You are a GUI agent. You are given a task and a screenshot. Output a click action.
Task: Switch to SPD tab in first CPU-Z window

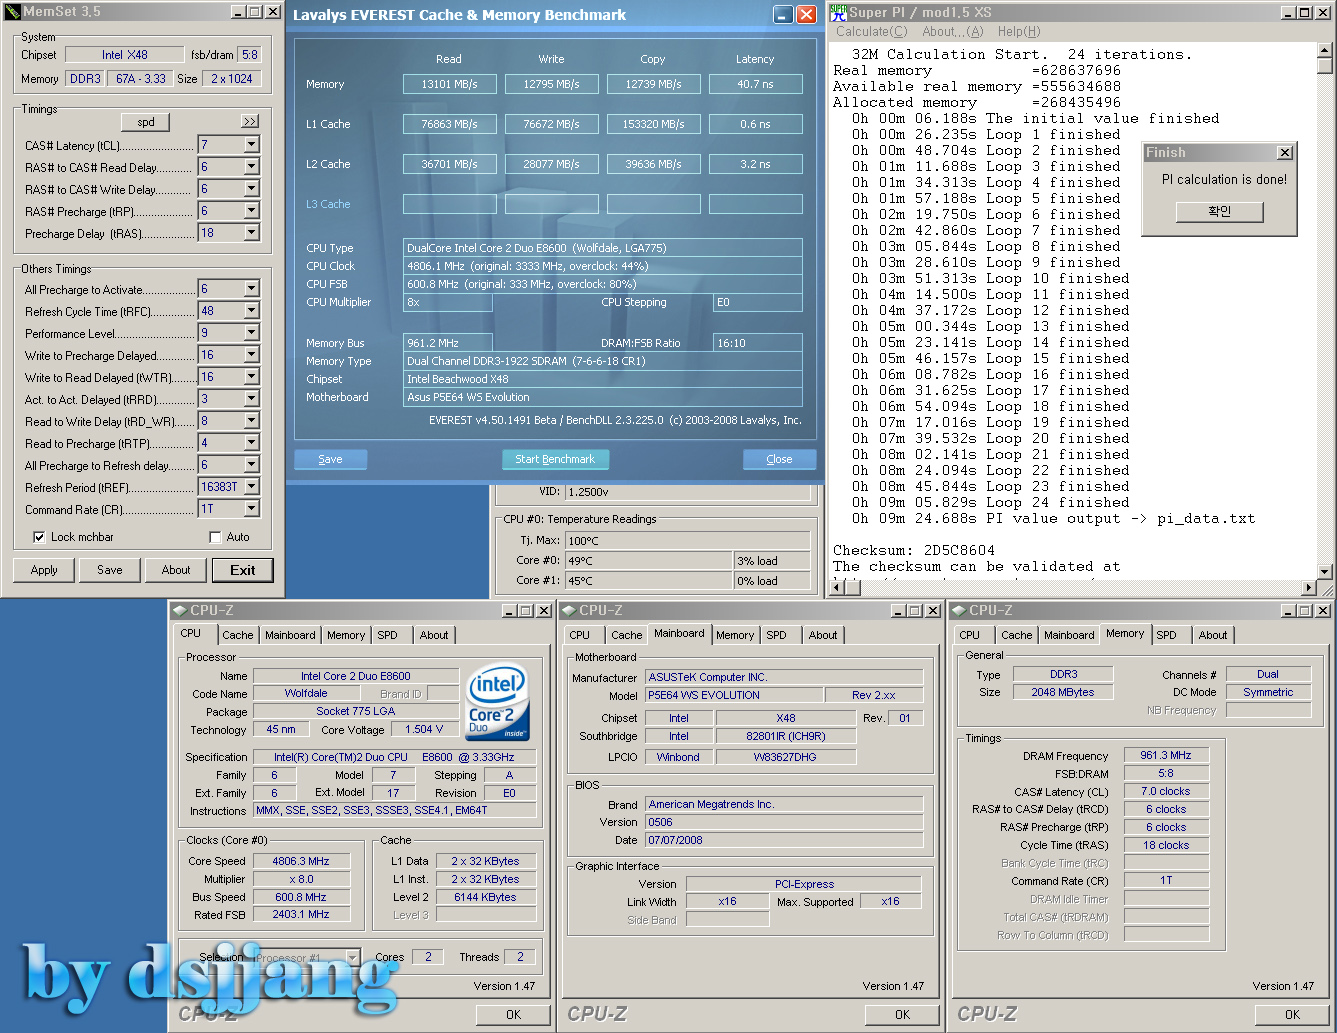pos(388,635)
